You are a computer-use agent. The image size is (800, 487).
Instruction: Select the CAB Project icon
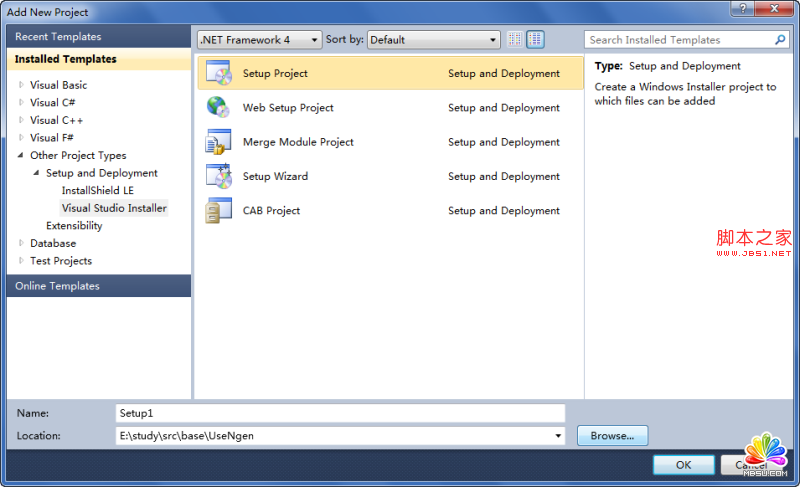coord(218,210)
